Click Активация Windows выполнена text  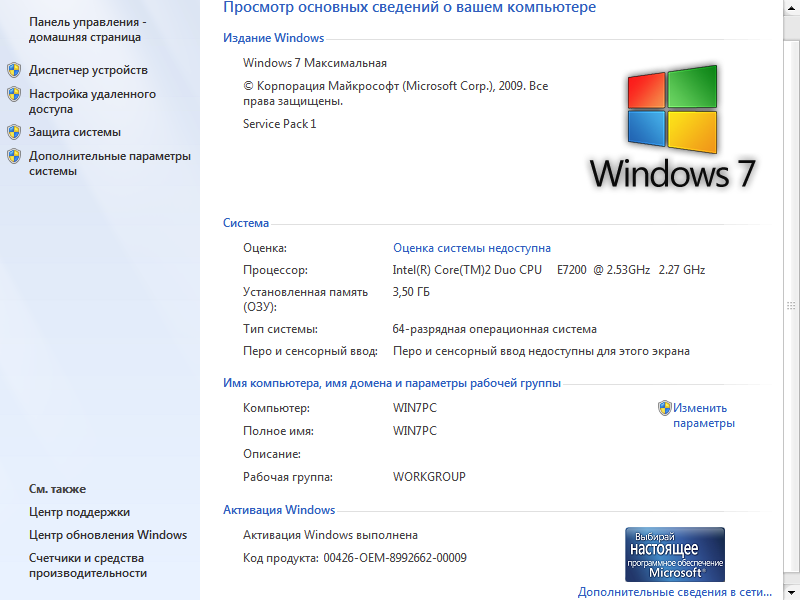tap(330, 535)
